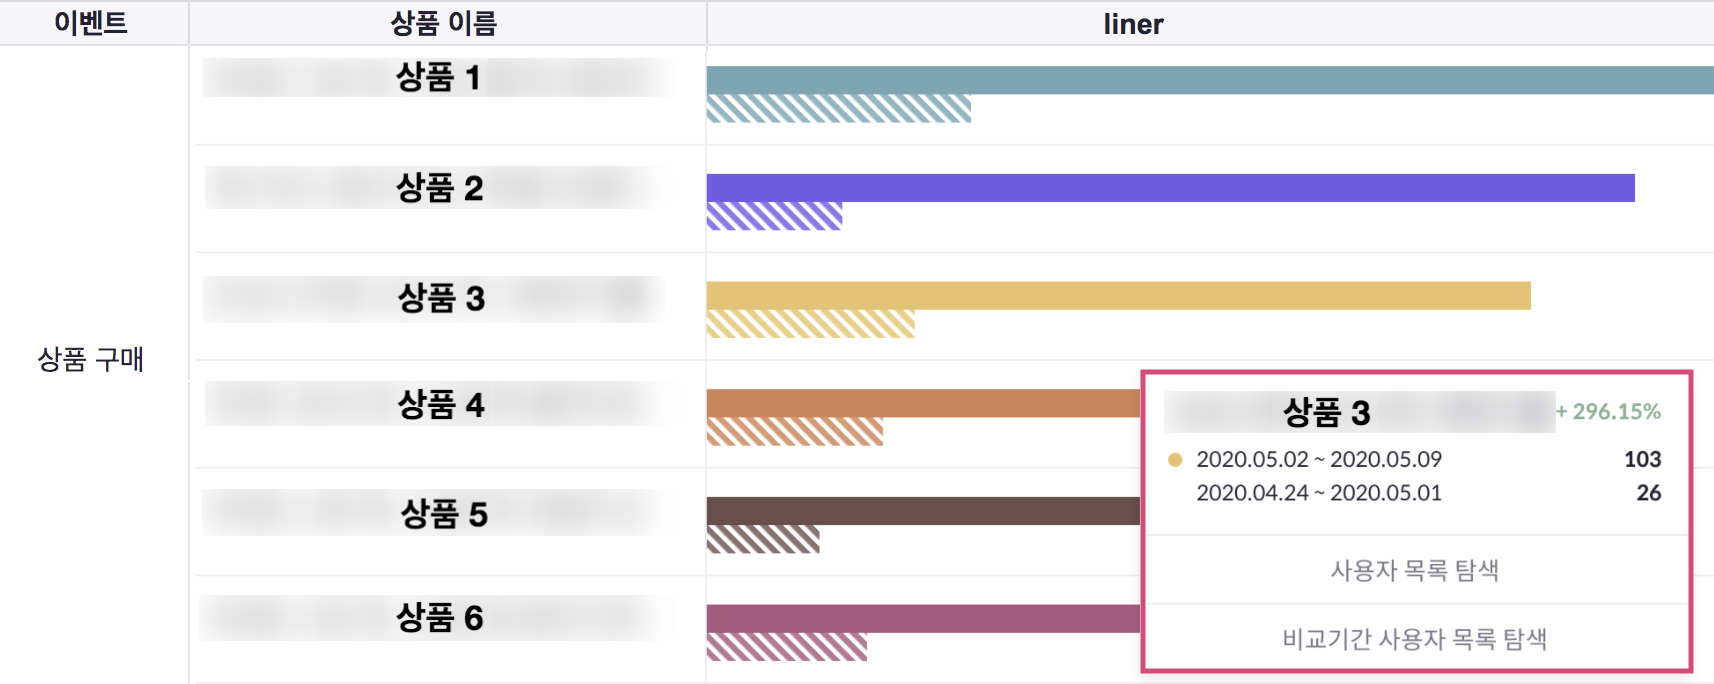This screenshot has width=1714, height=684.
Task: Select the 상품 구매 event cell
Action: [91, 359]
